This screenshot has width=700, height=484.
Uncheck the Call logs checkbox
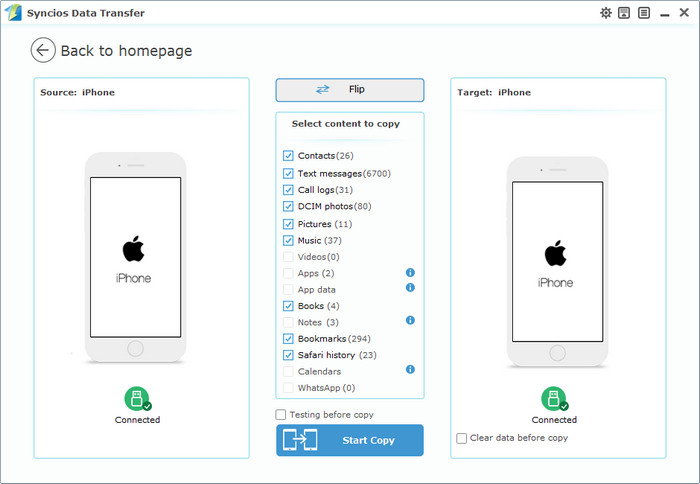coord(288,190)
